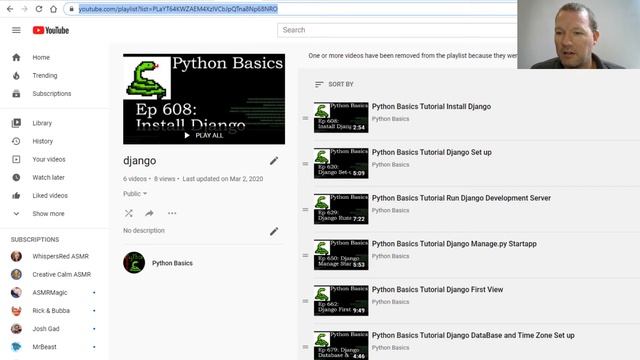Edit the playlist description

click(x=274, y=231)
